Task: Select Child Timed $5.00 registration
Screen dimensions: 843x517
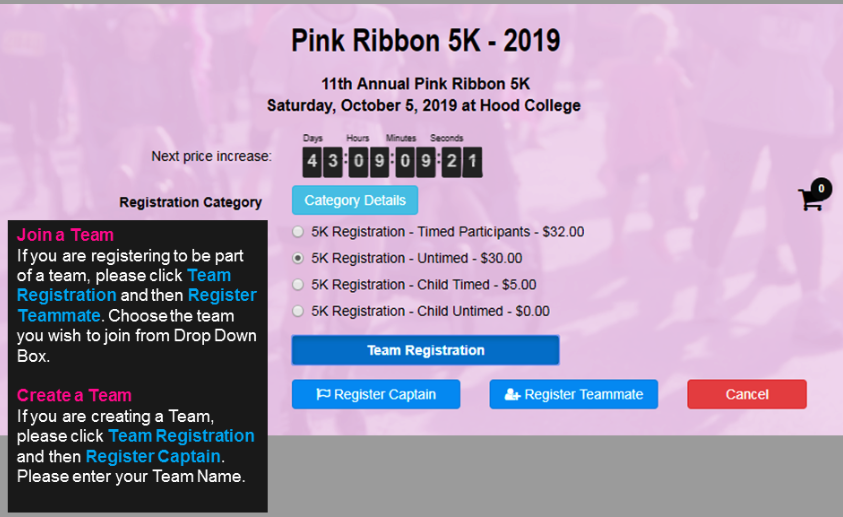Action: coord(298,285)
